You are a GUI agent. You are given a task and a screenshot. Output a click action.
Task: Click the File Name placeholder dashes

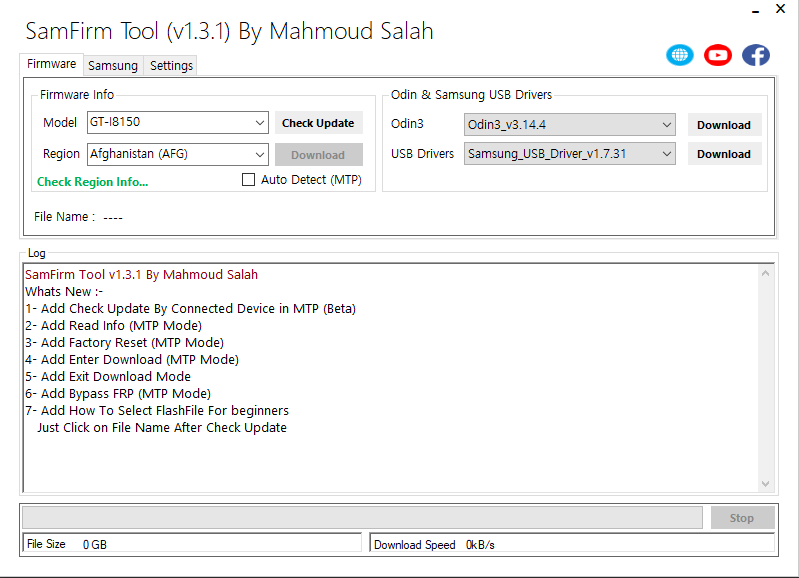[113, 218]
